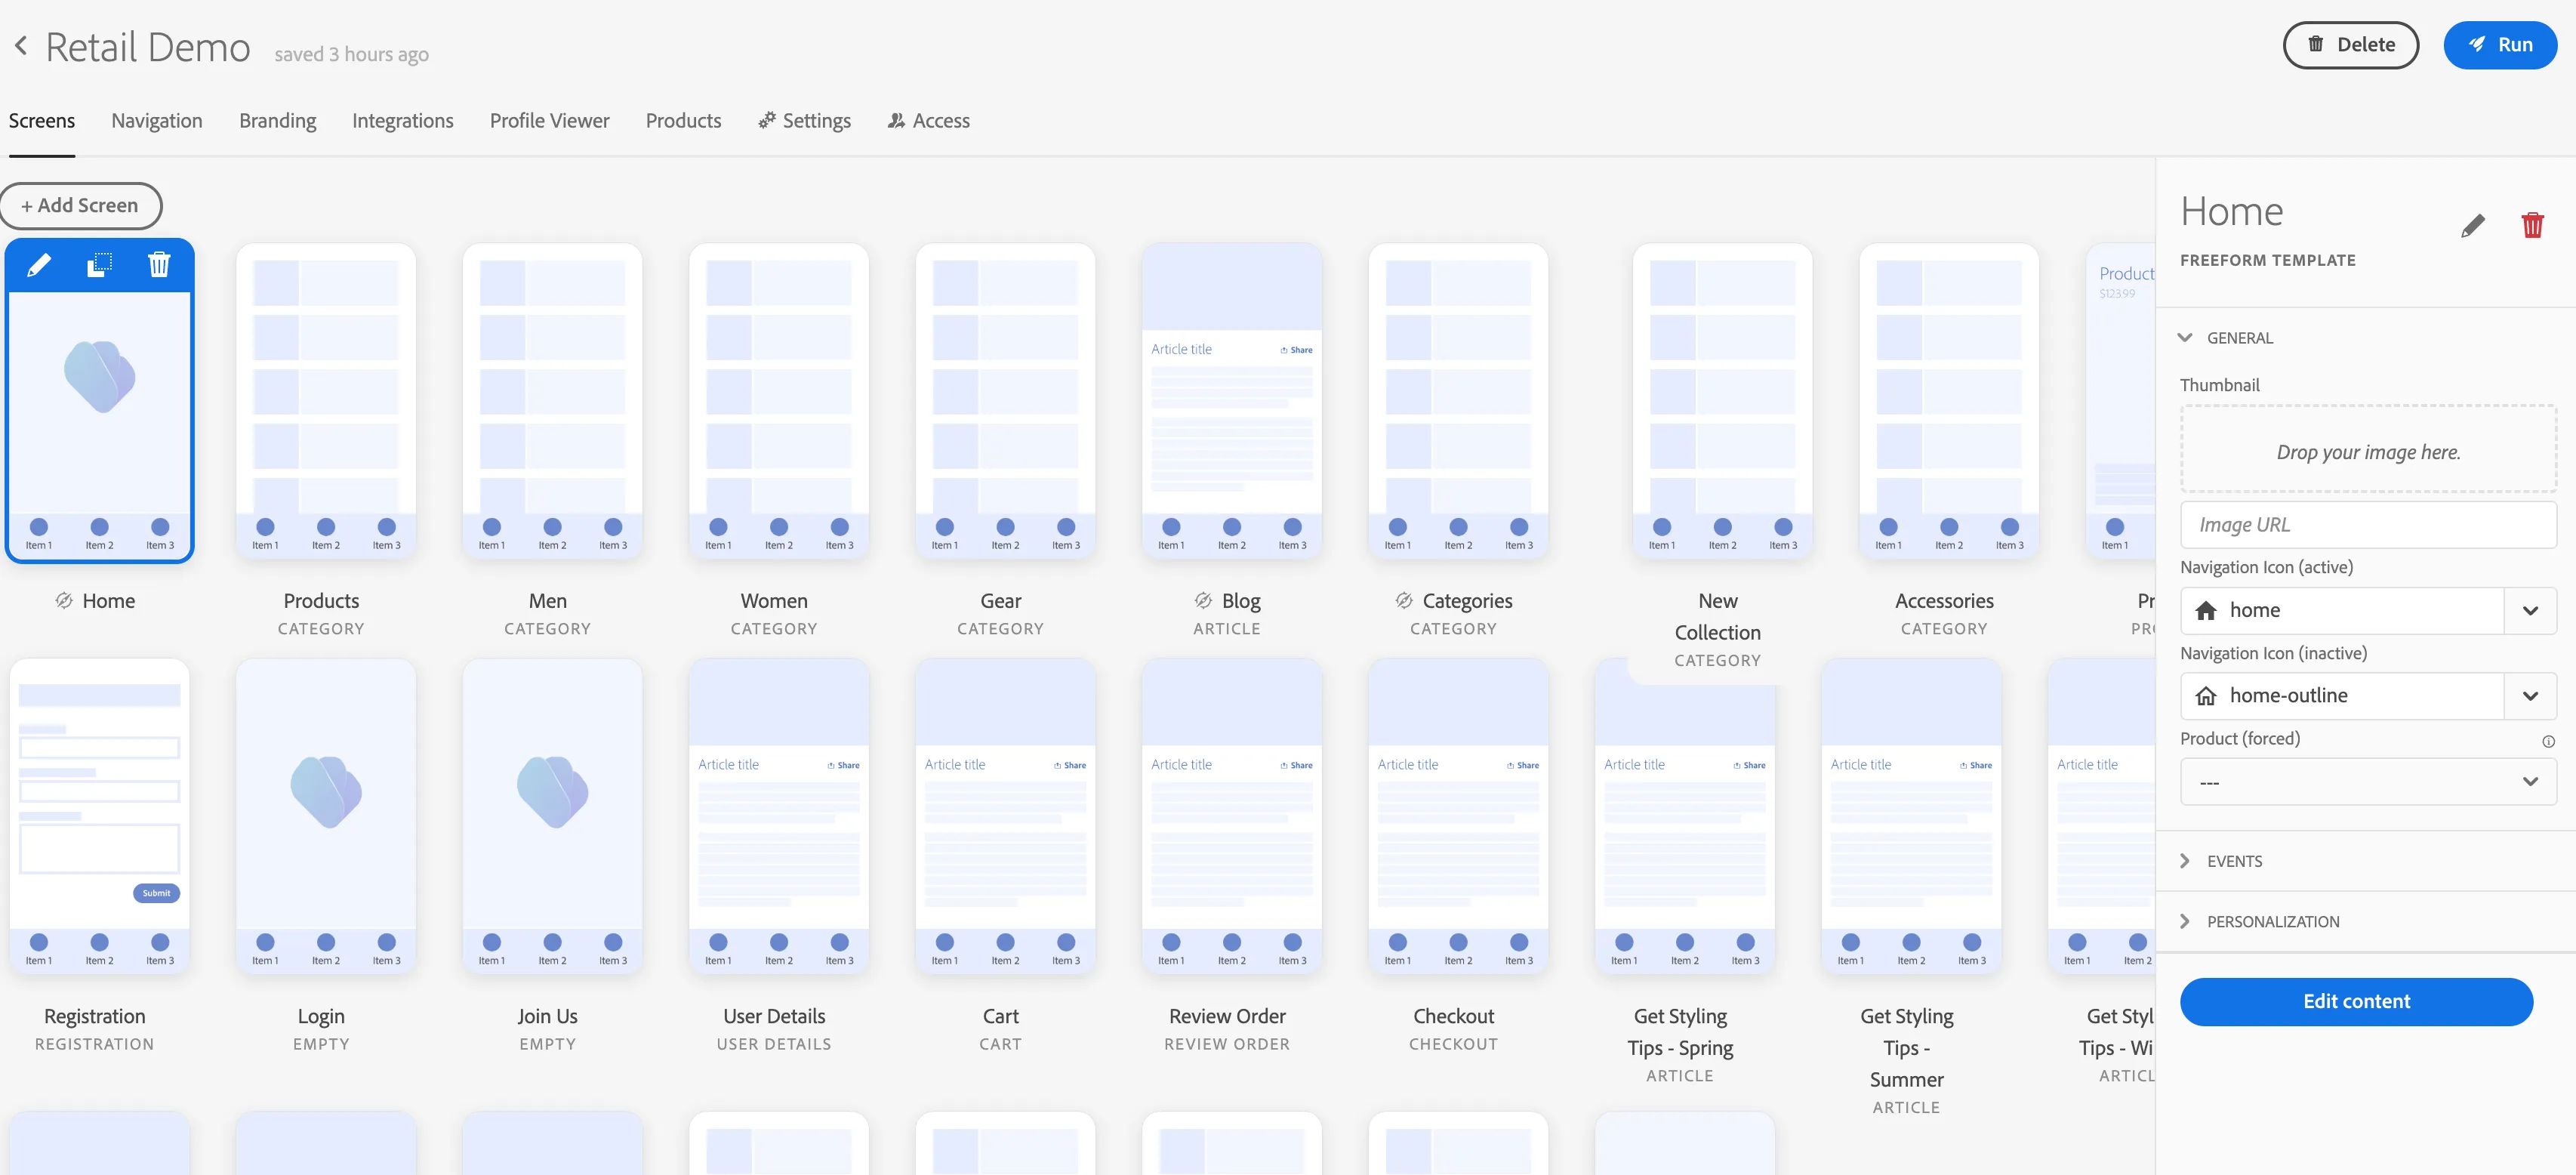
Task: Click the back arrow beside Retail Demo
Action: (x=21, y=46)
